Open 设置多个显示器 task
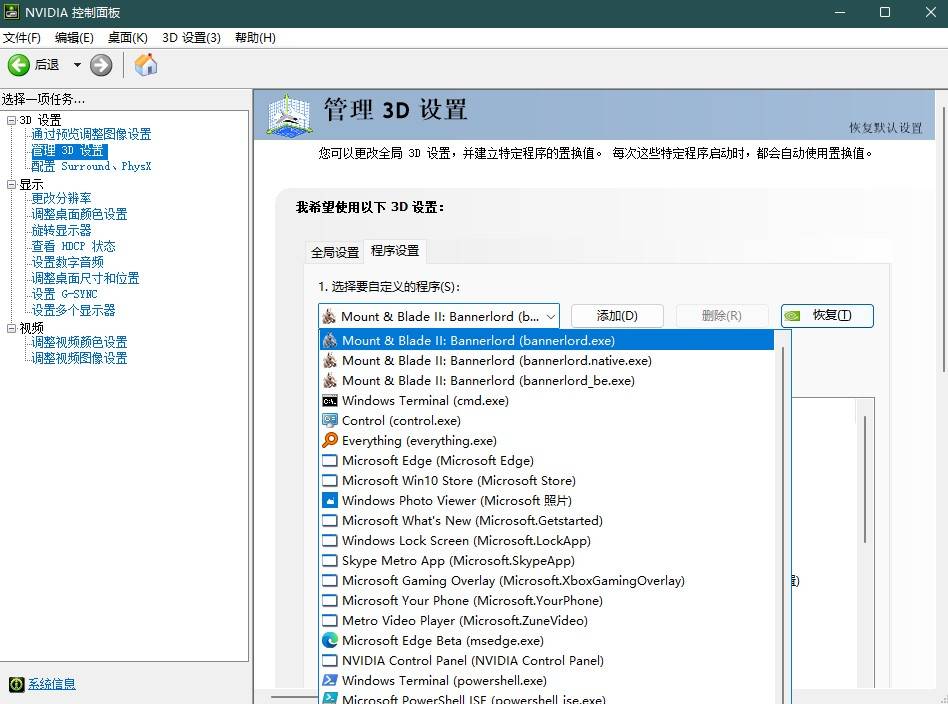The image size is (948, 704). [73, 310]
